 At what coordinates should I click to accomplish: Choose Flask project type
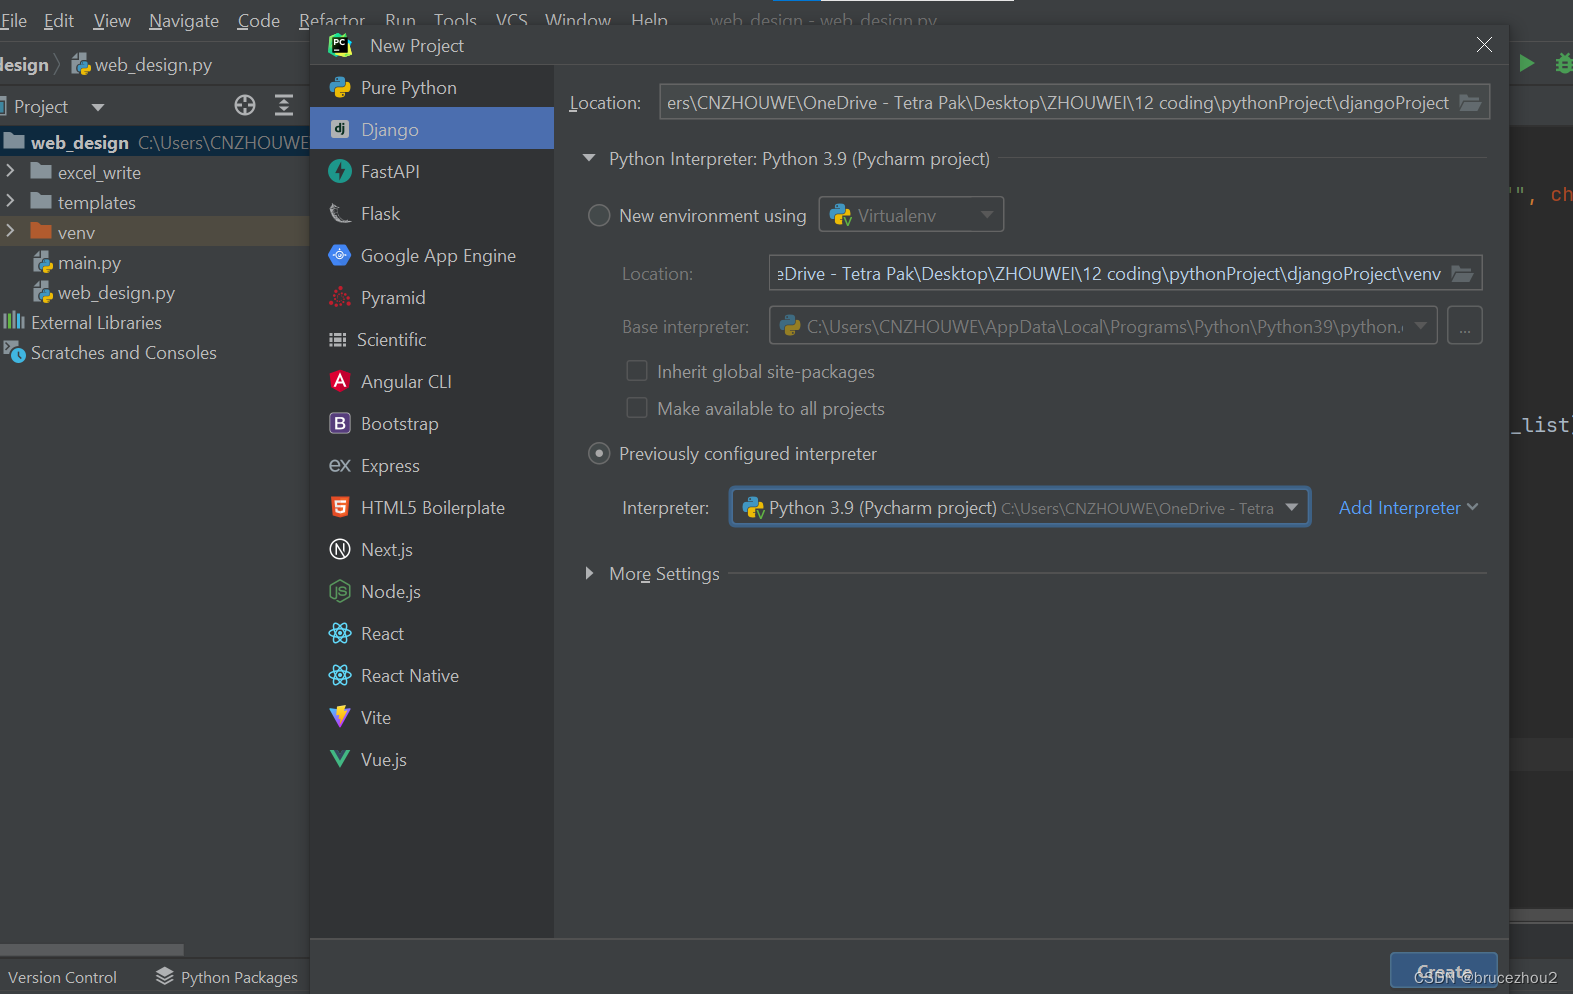[x=432, y=214]
